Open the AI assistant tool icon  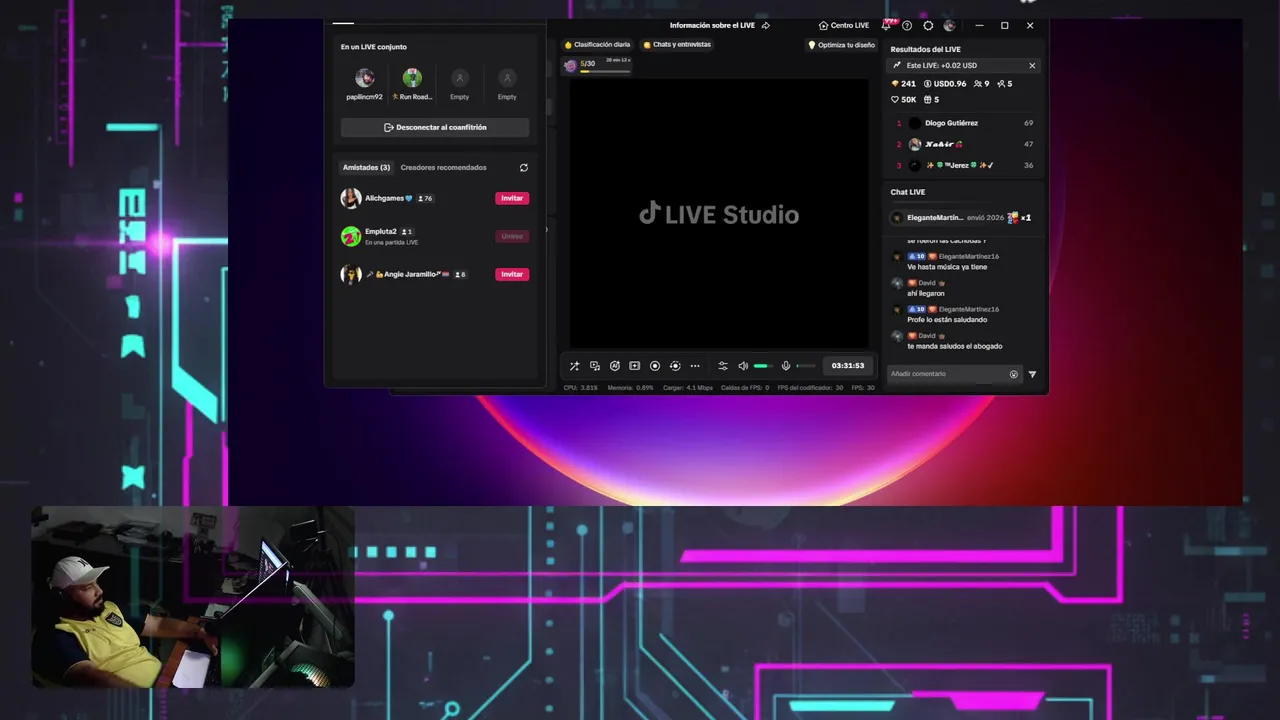click(615, 366)
